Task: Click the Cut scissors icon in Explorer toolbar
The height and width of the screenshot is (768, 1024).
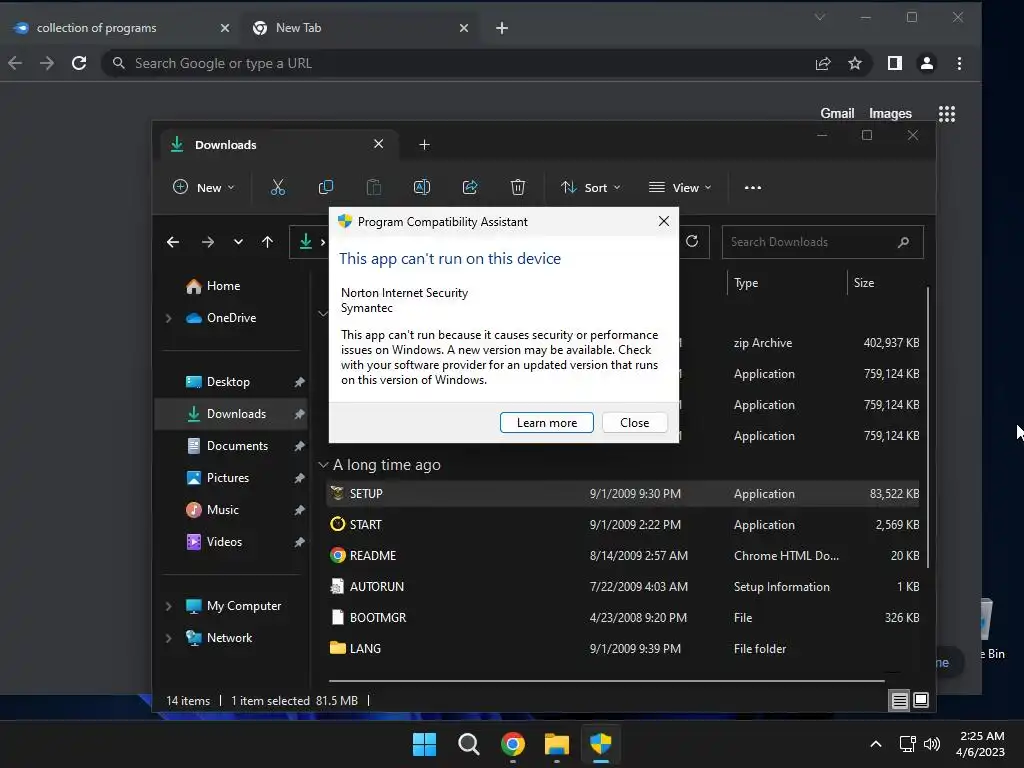Action: 278,187
